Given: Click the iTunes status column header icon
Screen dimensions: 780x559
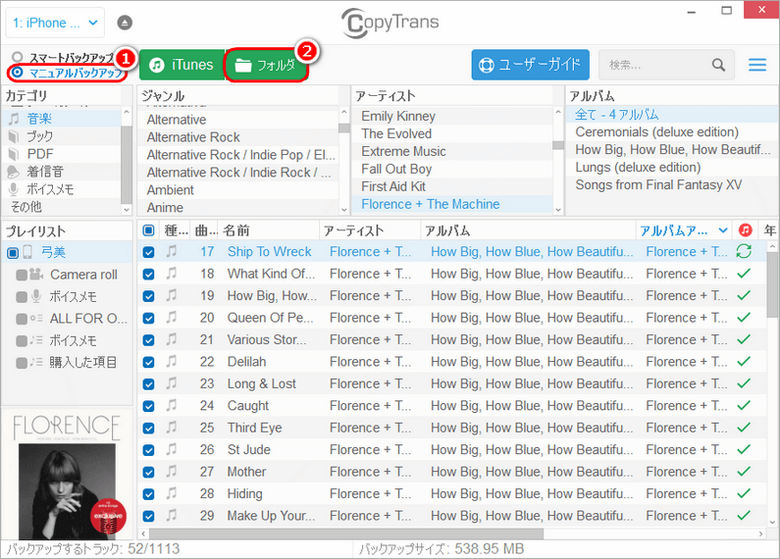Looking at the screenshot, I should [x=745, y=230].
